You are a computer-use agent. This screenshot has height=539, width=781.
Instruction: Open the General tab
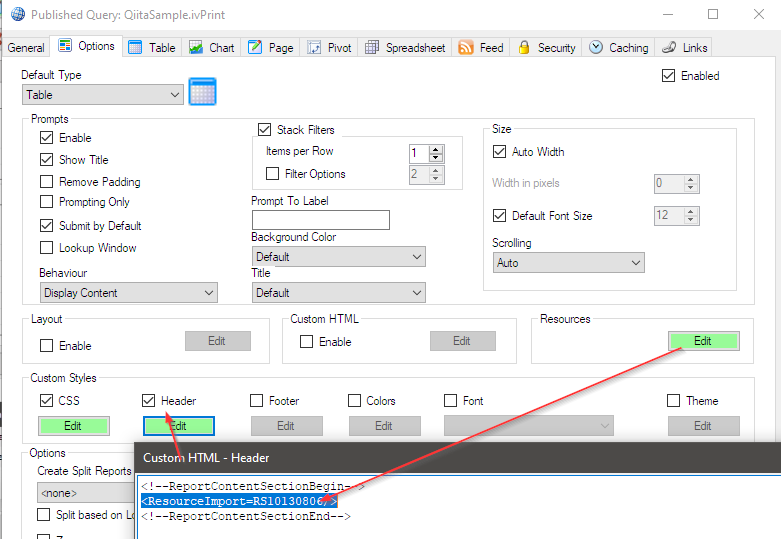26,48
